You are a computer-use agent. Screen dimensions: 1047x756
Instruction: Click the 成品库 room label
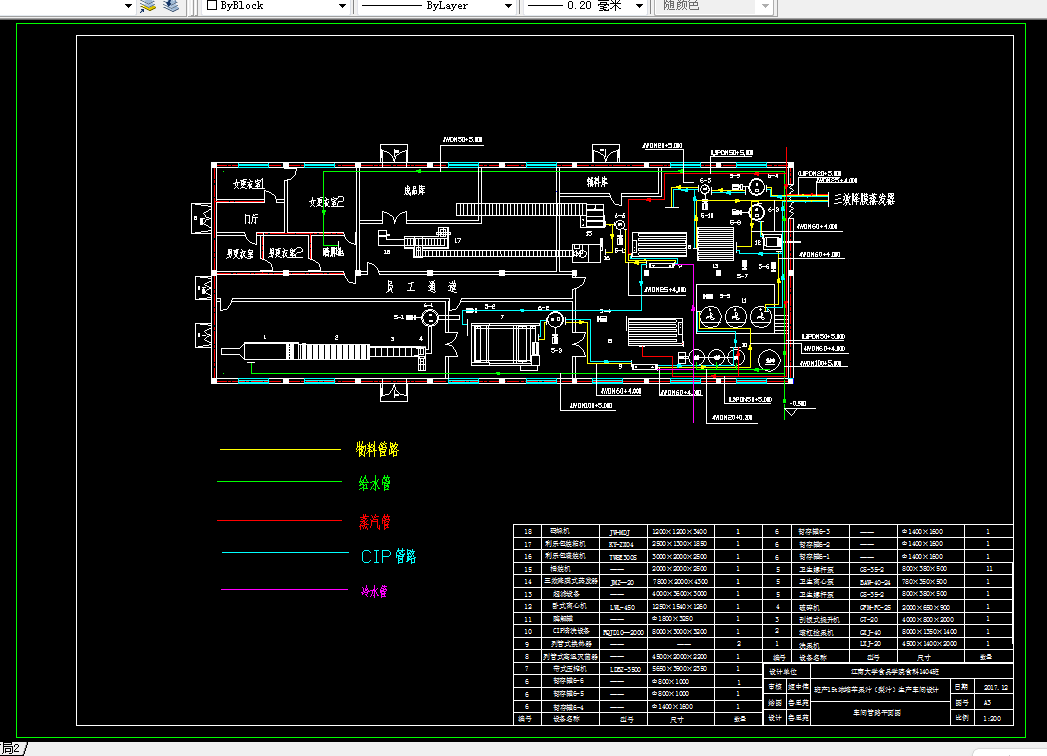click(415, 190)
